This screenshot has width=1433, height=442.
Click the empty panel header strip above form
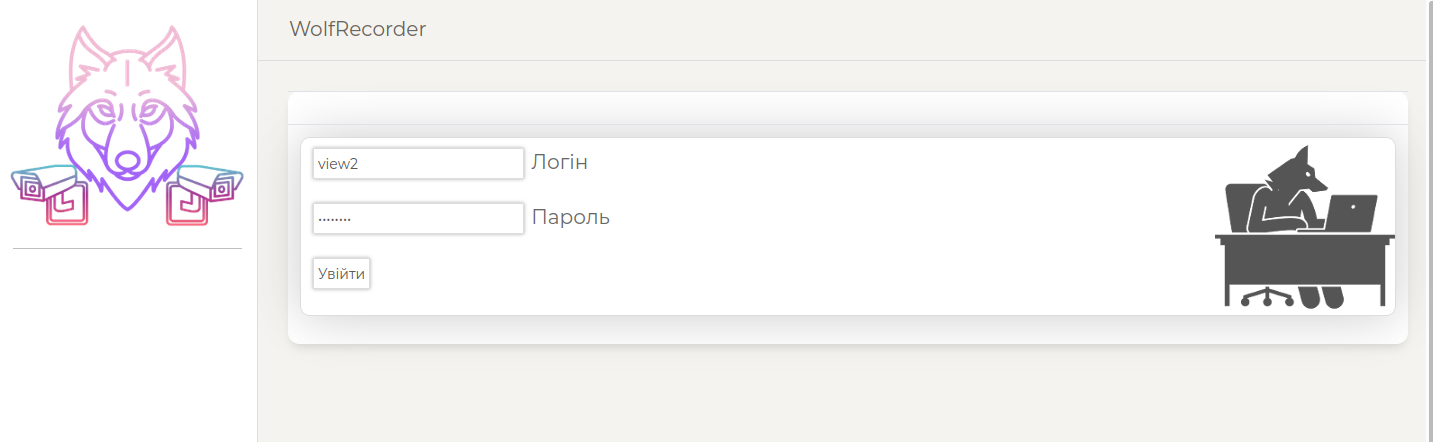click(x=847, y=108)
